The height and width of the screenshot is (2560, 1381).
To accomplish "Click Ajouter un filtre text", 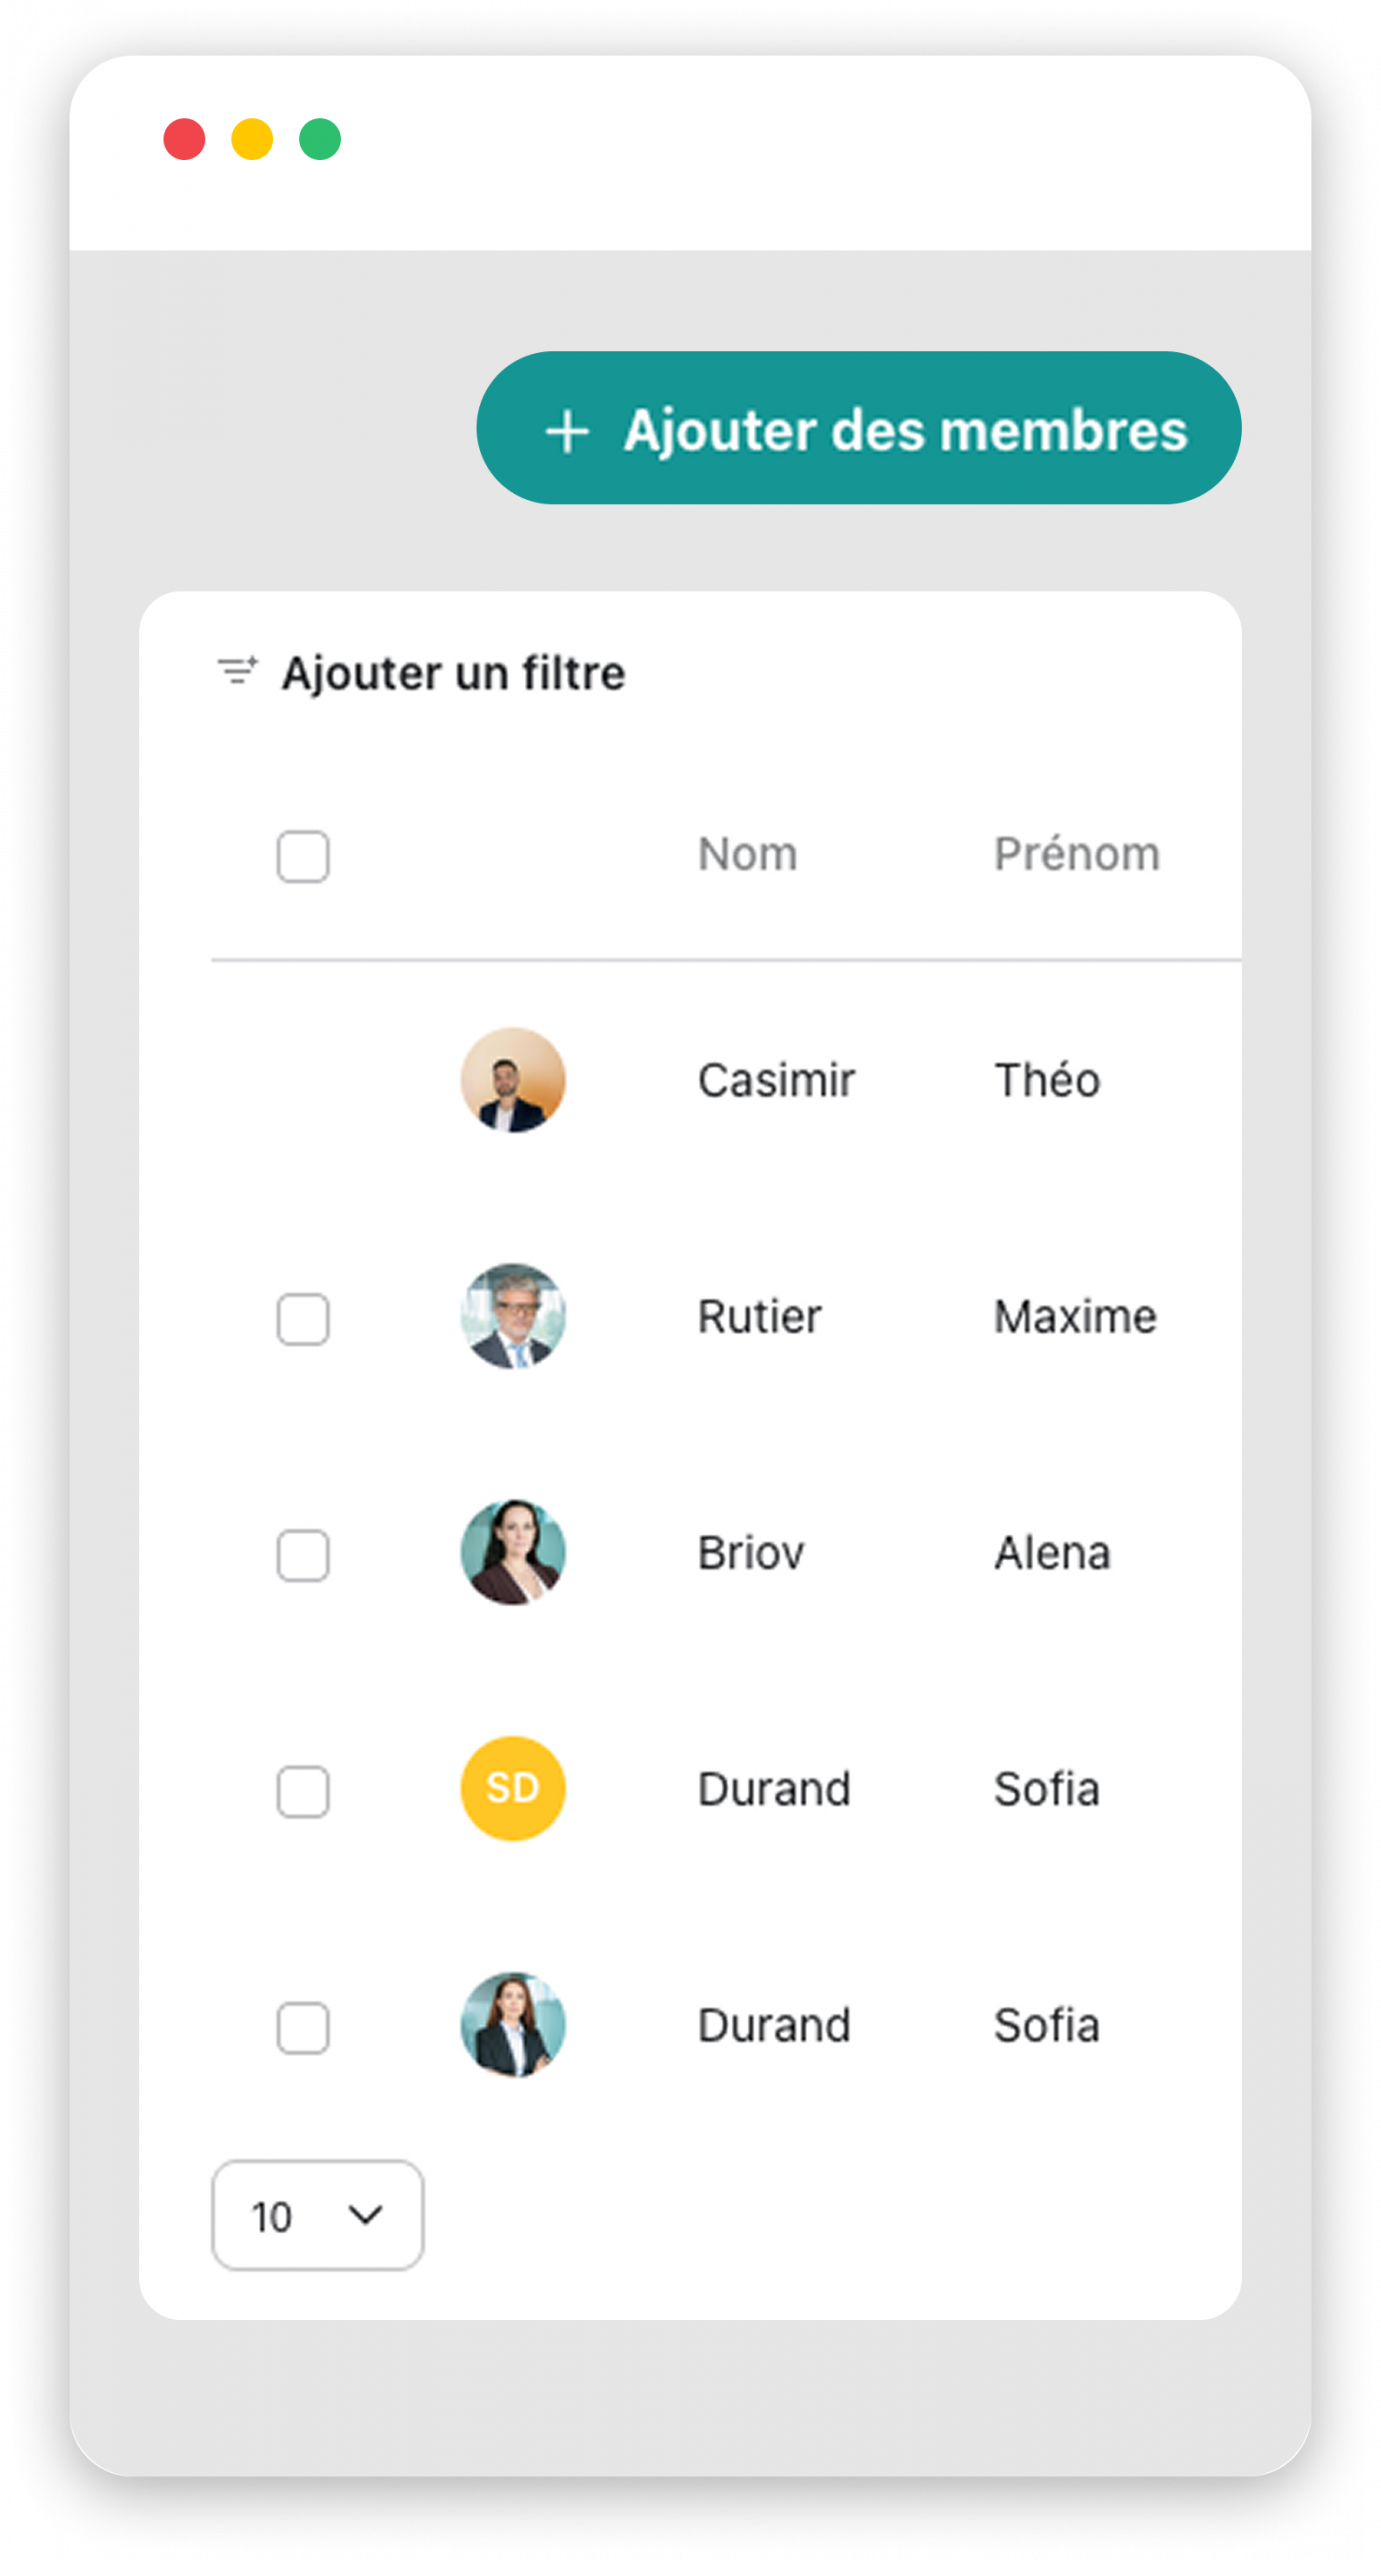I will click(x=453, y=673).
